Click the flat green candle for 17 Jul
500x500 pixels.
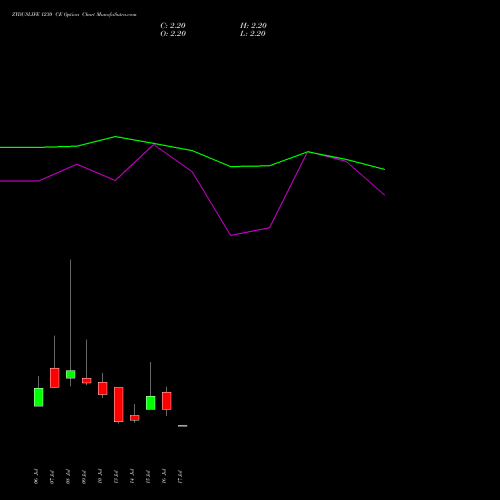tap(183, 426)
